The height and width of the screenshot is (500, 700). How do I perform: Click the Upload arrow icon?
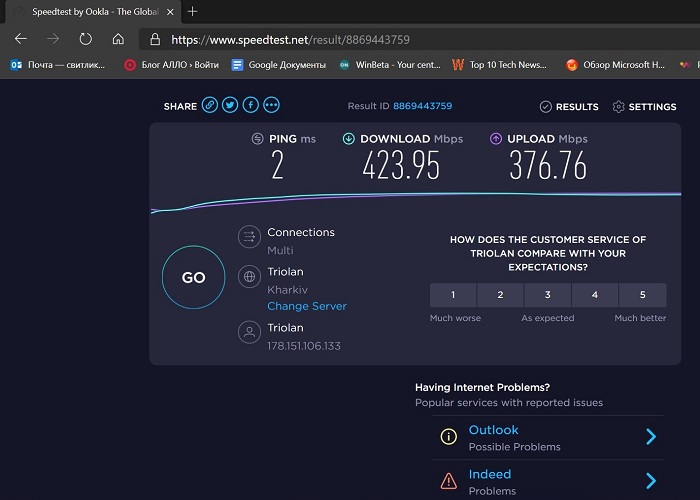click(496, 139)
